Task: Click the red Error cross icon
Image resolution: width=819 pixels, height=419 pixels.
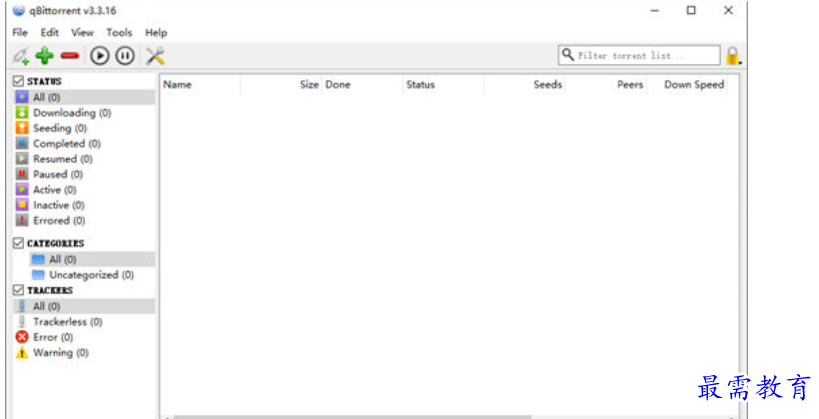Action: pos(22,337)
